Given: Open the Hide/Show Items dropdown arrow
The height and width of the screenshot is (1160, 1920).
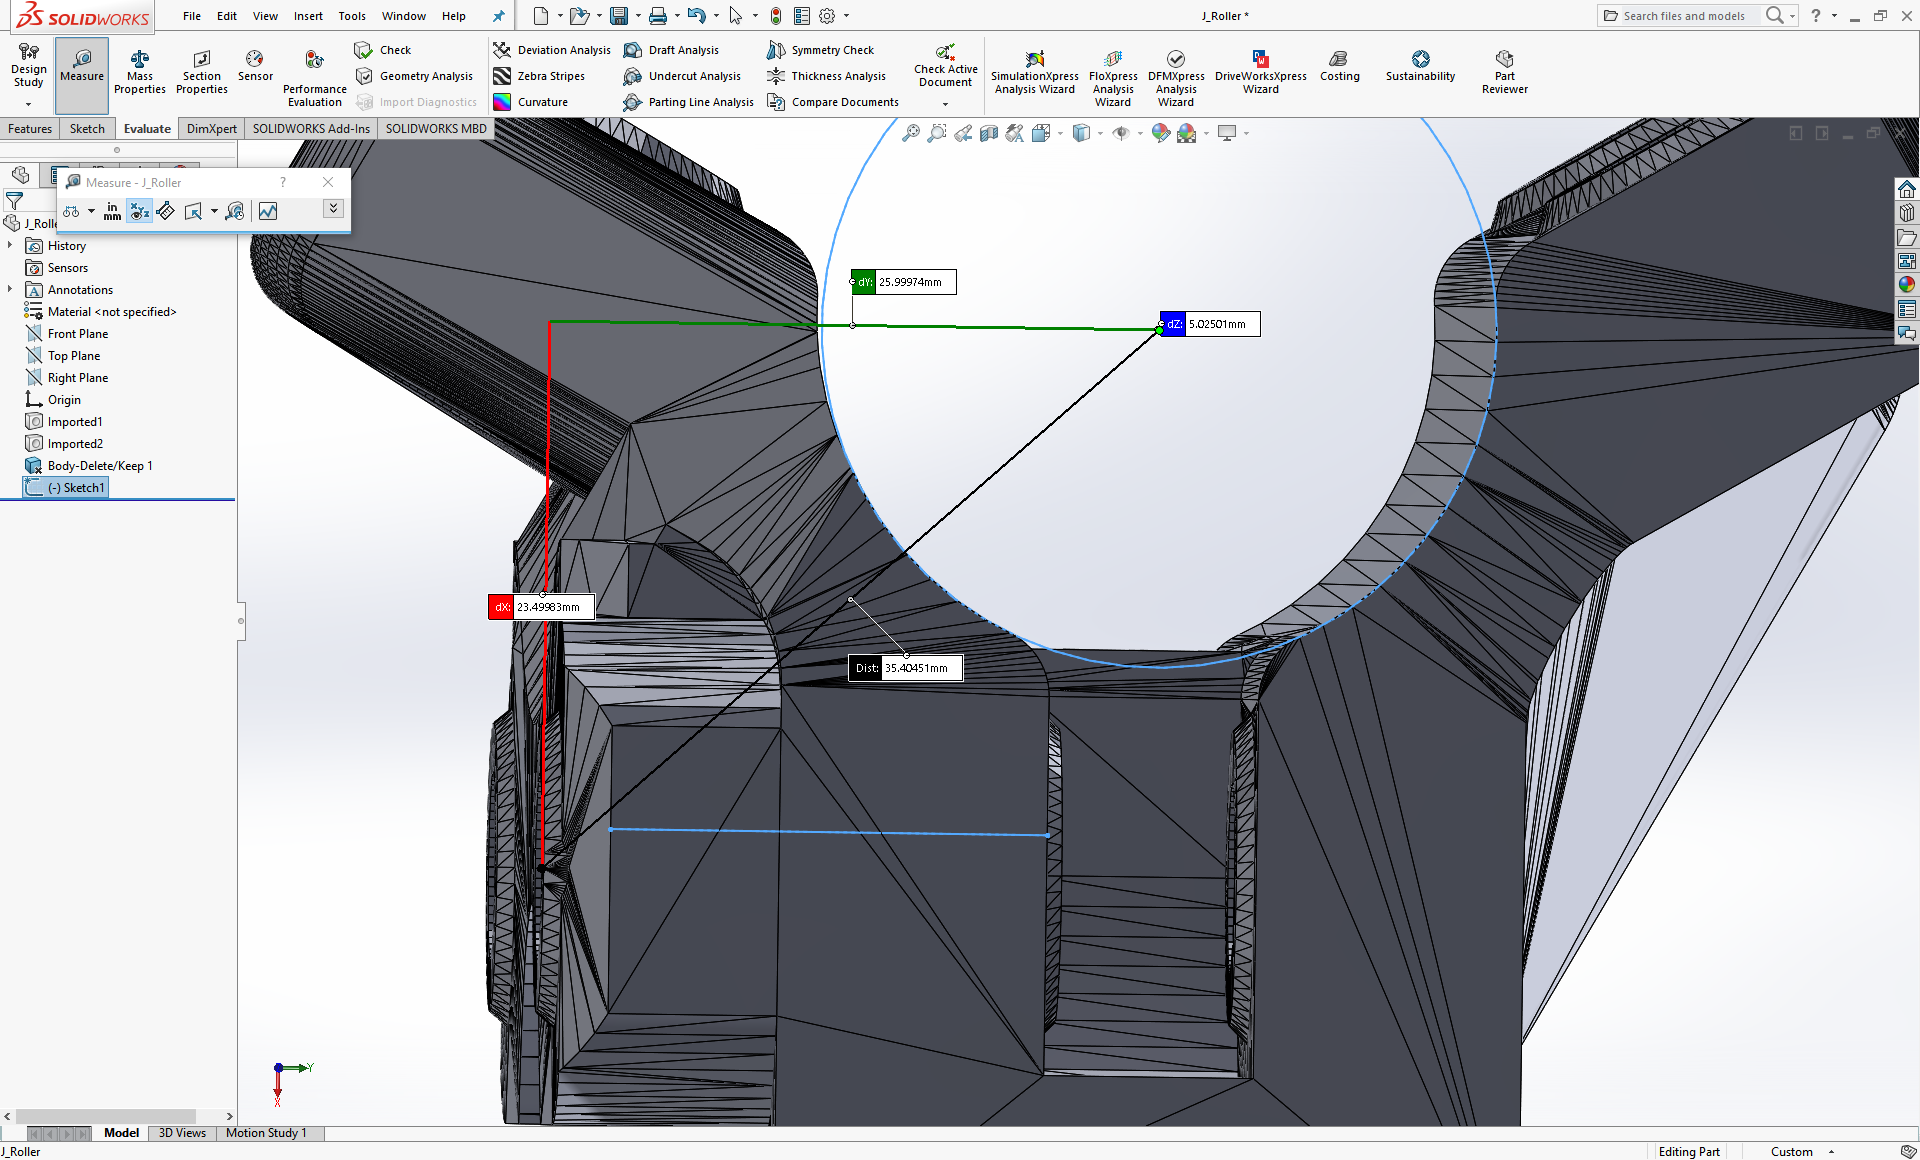Looking at the screenshot, I should [1140, 133].
